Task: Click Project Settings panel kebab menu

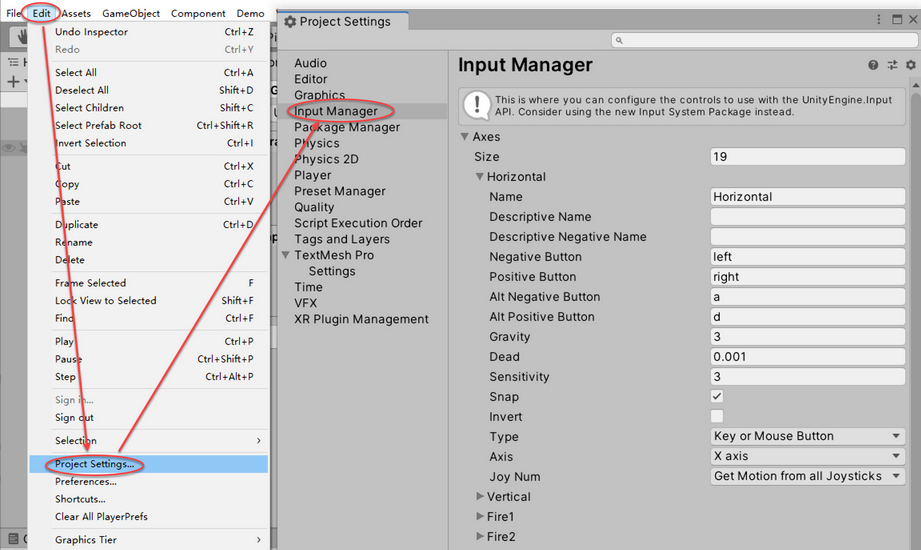Action: [x=879, y=19]
